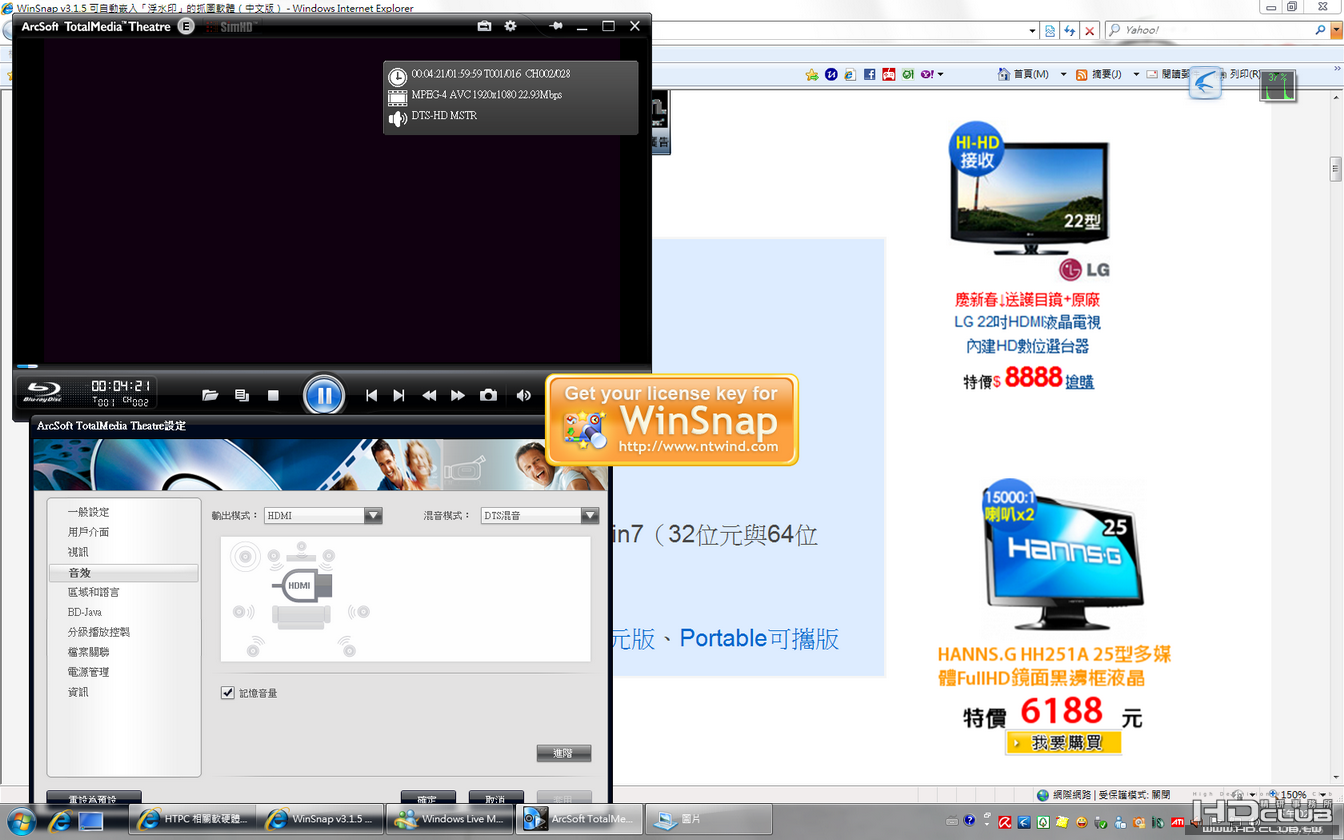Click the pin icon in player title bar

pyautogui.click(x=557, y=26)
